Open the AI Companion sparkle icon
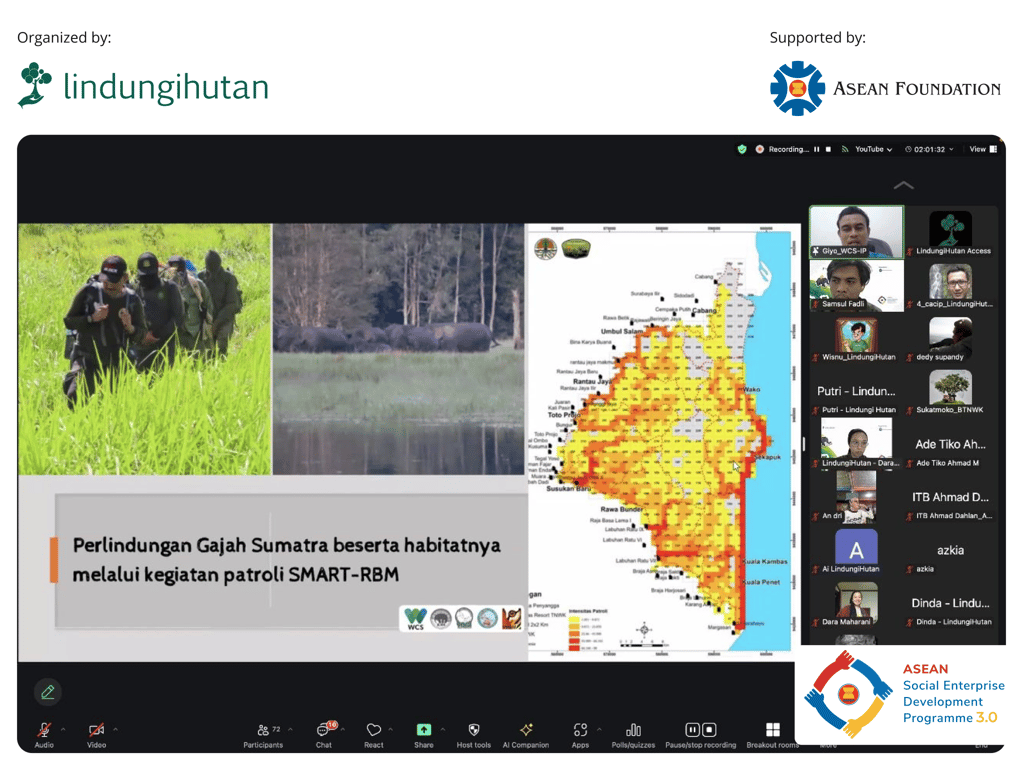 pos(526,730)
